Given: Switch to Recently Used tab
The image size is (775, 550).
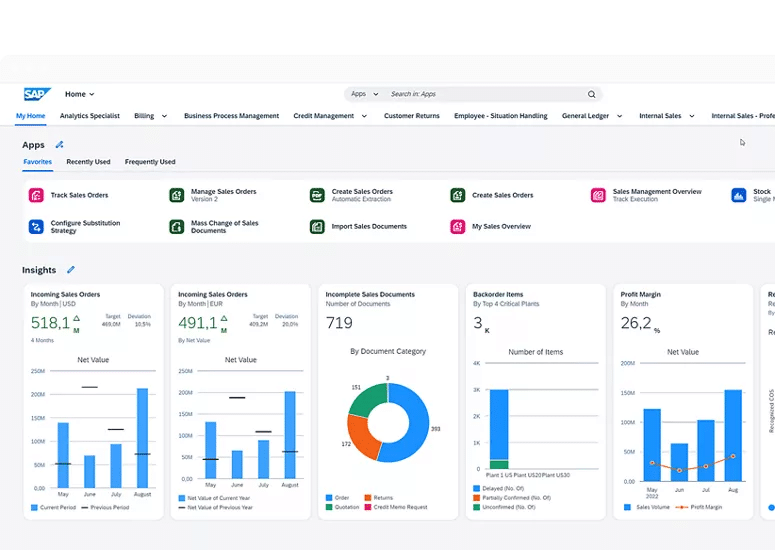Looking at the screenshot, I should (x=88, y=162).
